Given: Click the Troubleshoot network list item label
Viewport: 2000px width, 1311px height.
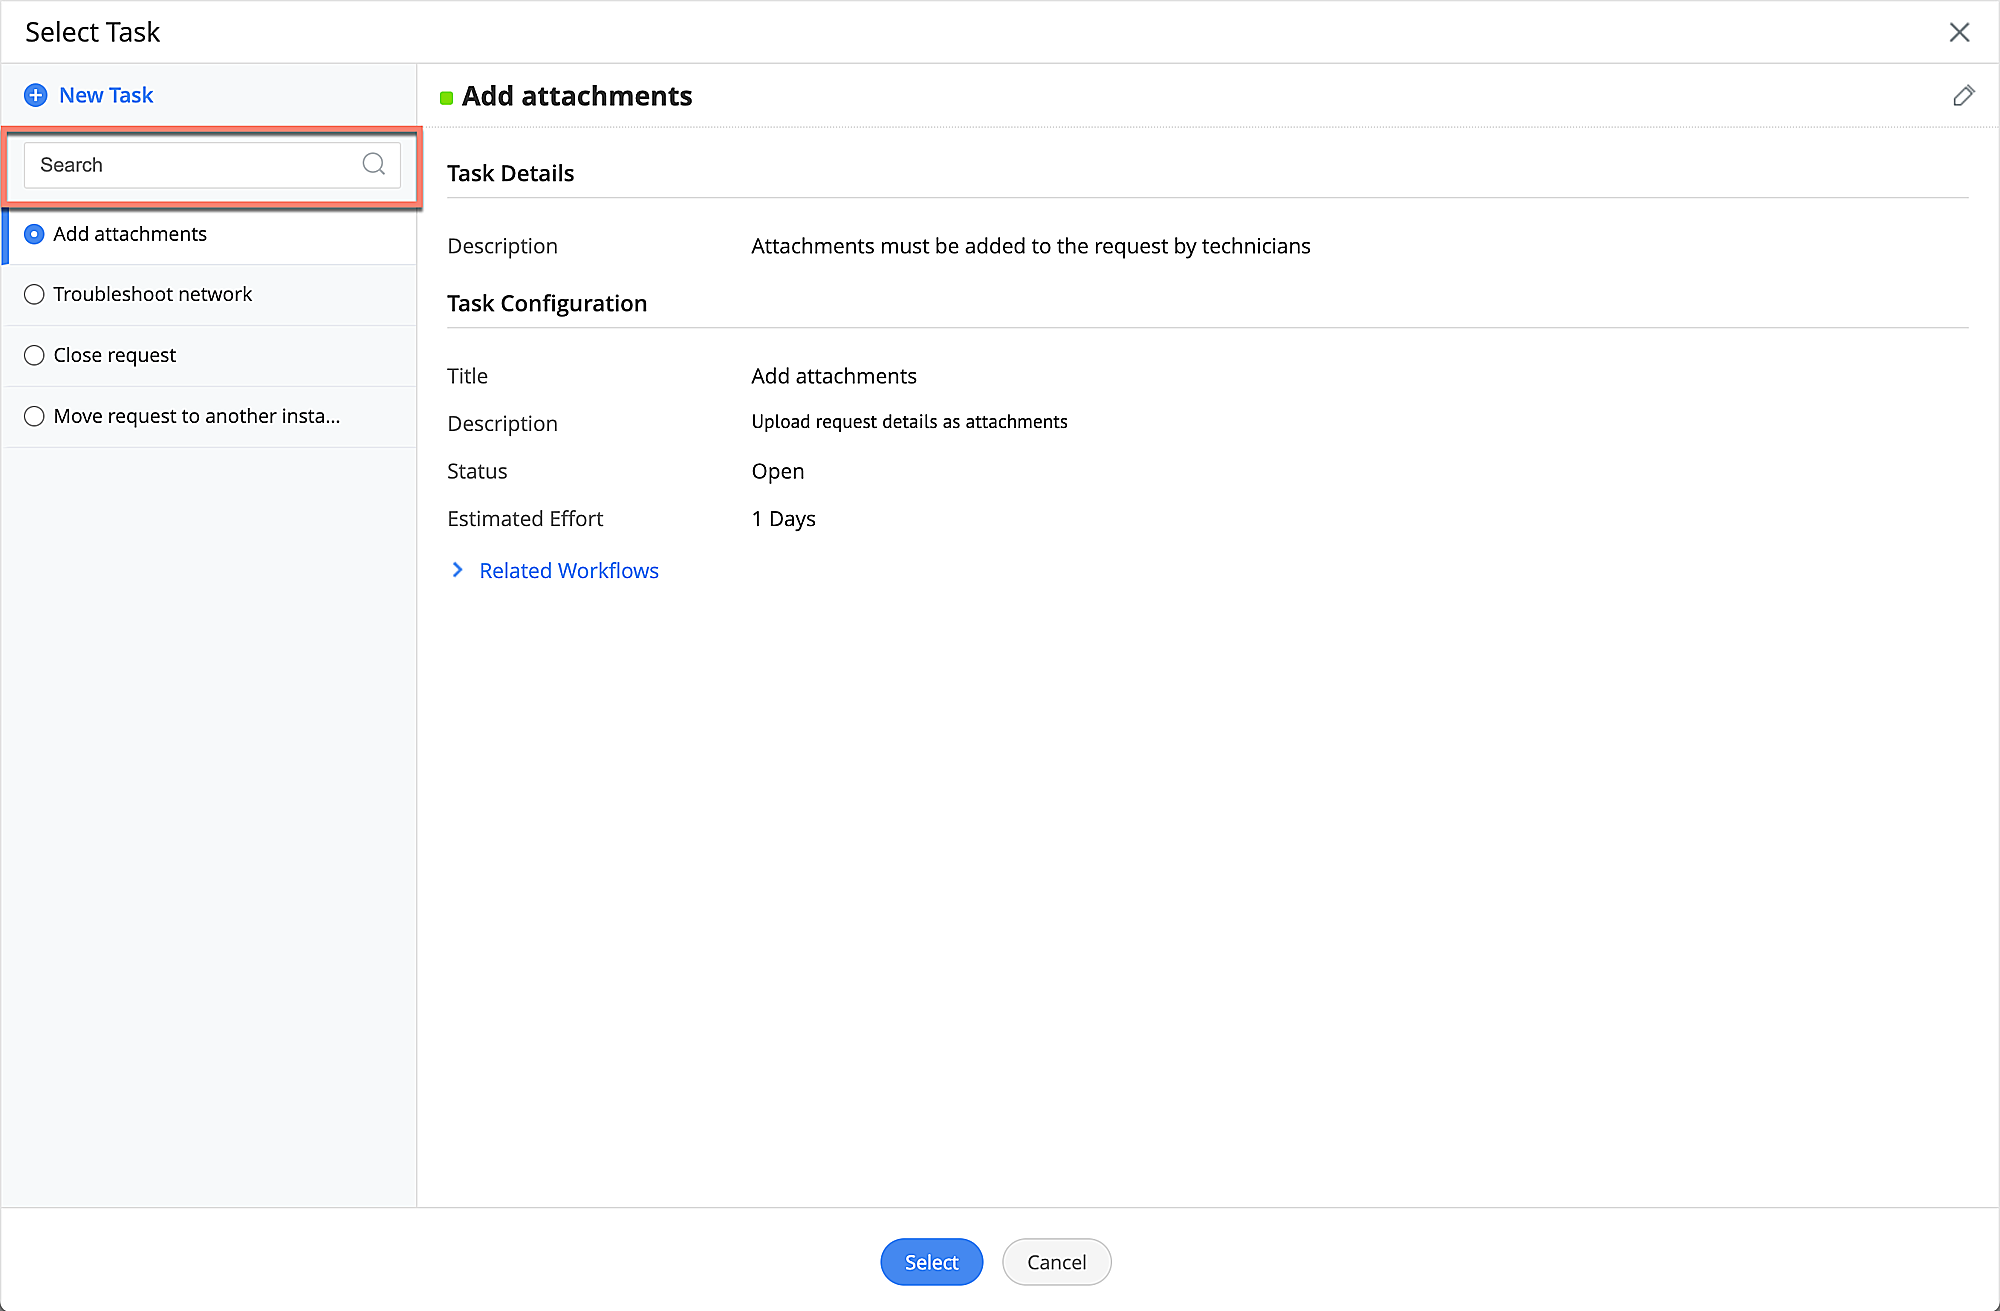Looking at the screenshot, I should pyautogui.click(x=152, y=294).
